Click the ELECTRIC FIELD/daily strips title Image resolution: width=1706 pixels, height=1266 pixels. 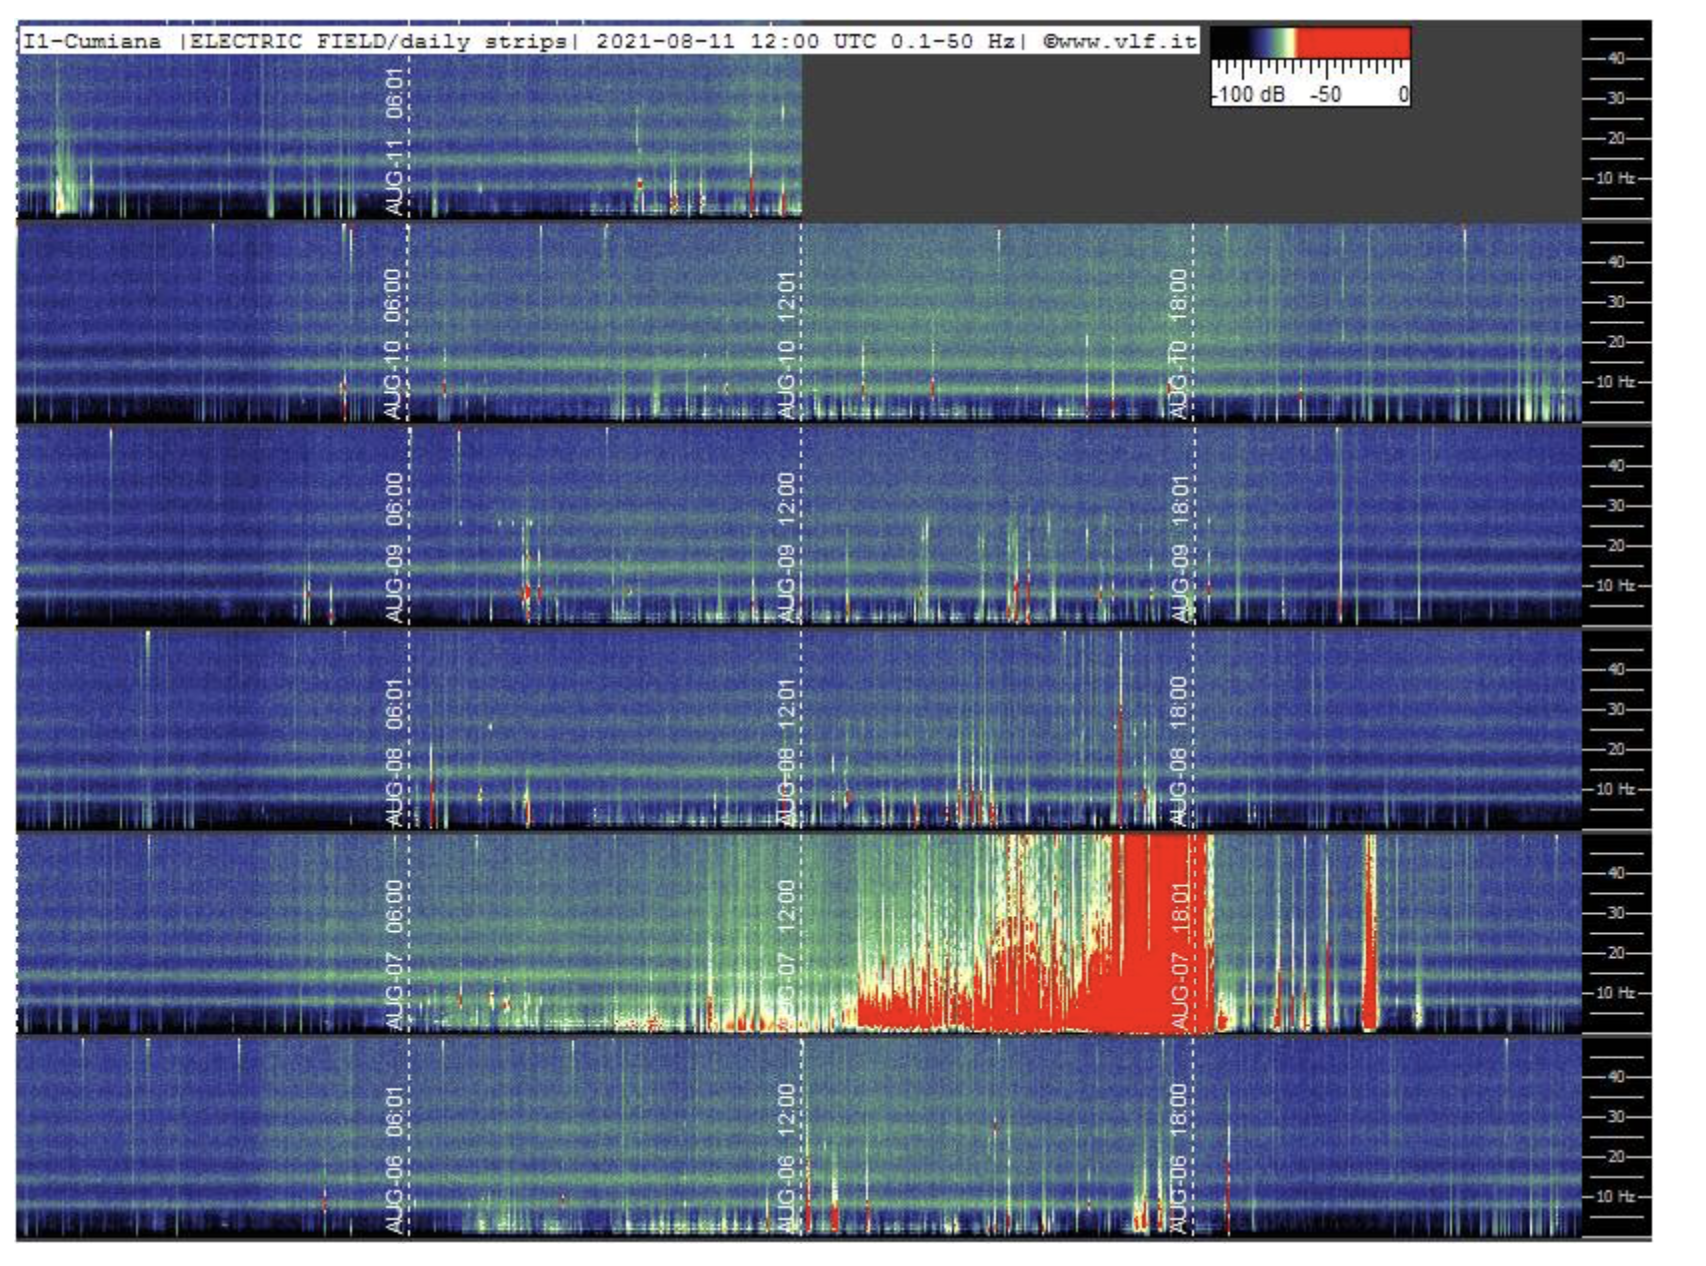380,41
